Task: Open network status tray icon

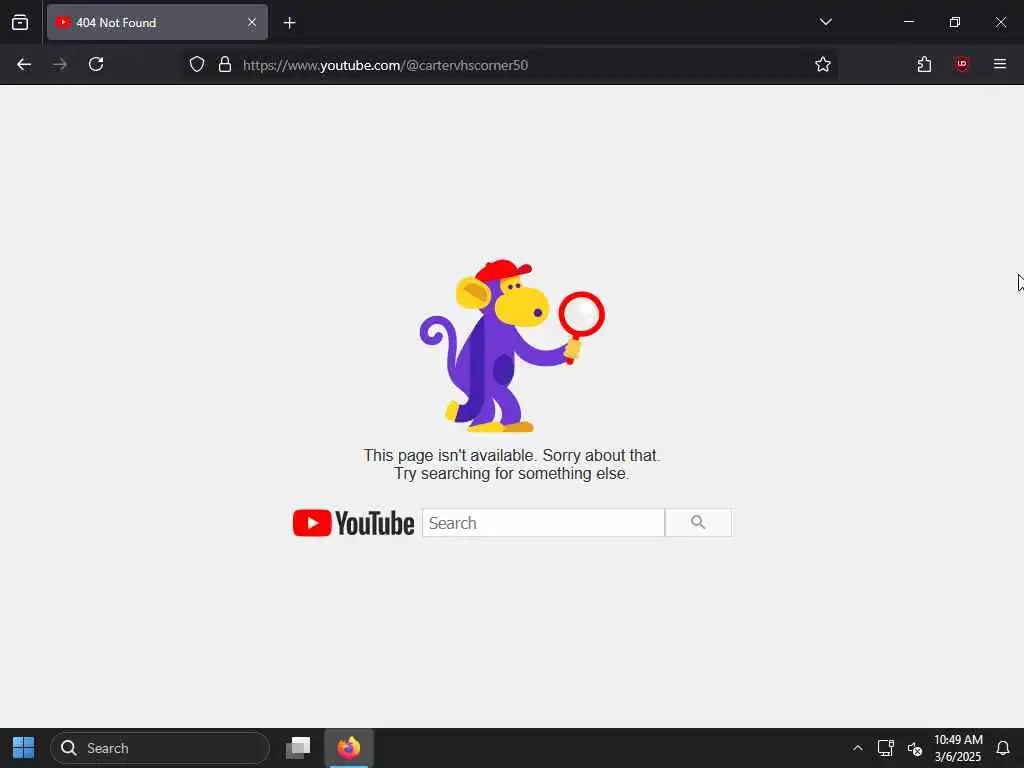Action: pyautogui.click(x=886, y=748)
